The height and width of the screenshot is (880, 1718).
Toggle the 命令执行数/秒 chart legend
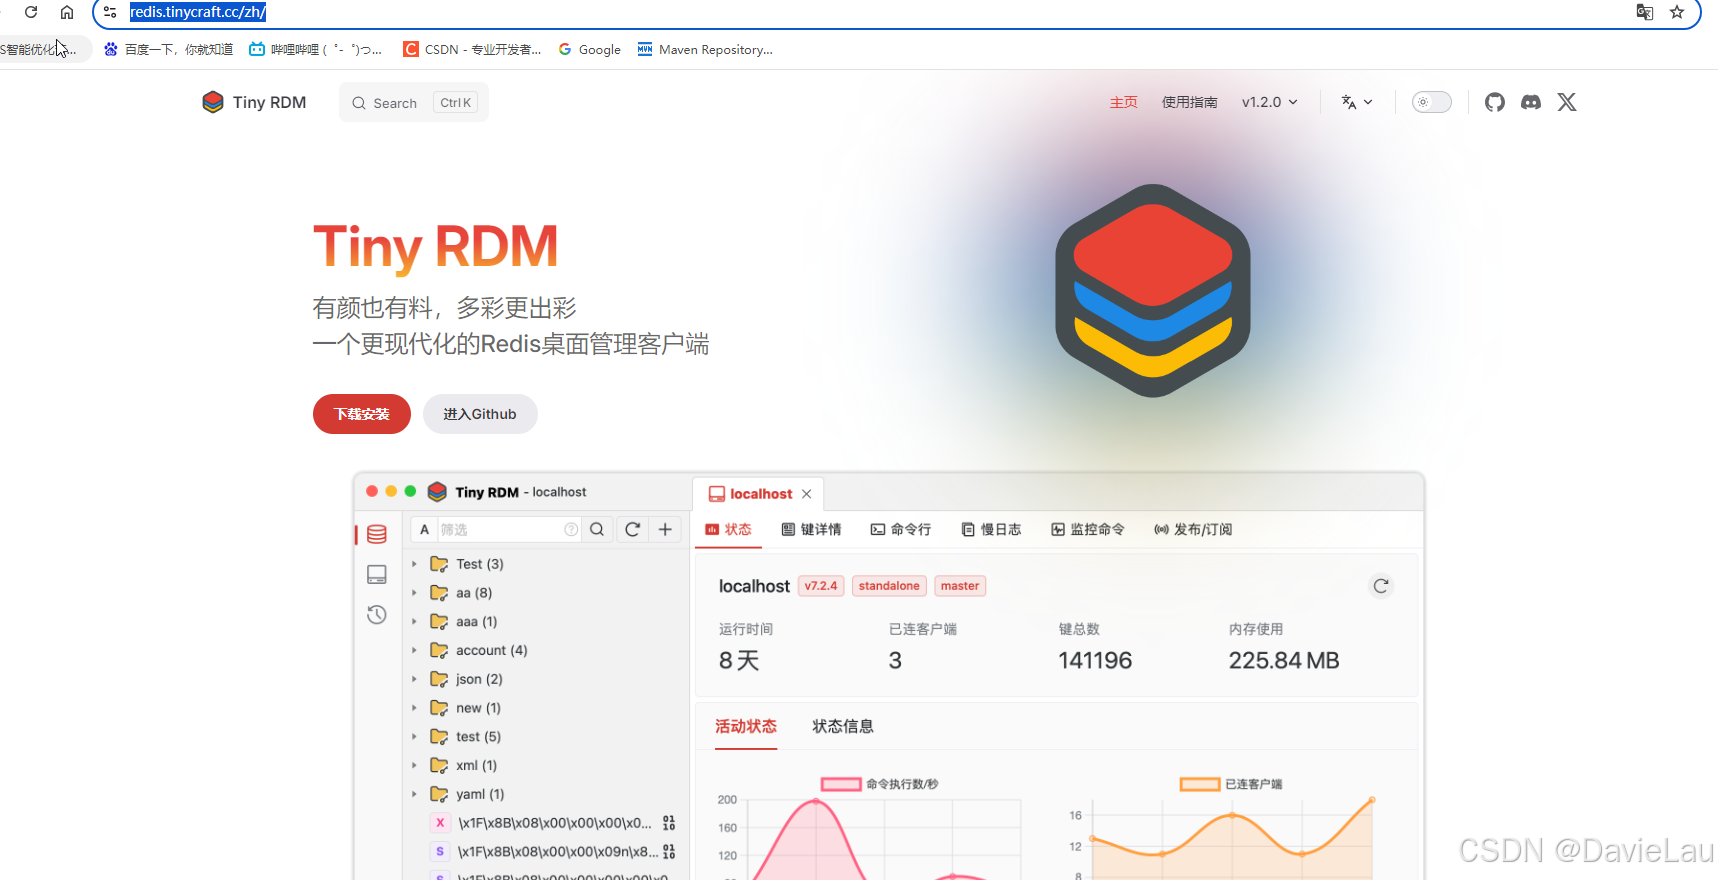(x=880, y=784)
